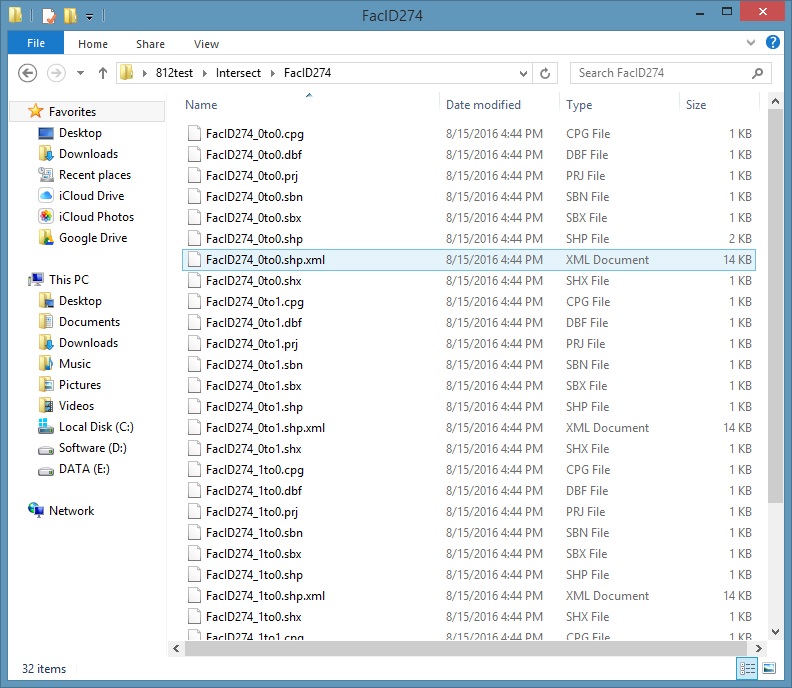Open Music folder under This PC
Viewport: 792px width, 688px height.
coord(75,364)
